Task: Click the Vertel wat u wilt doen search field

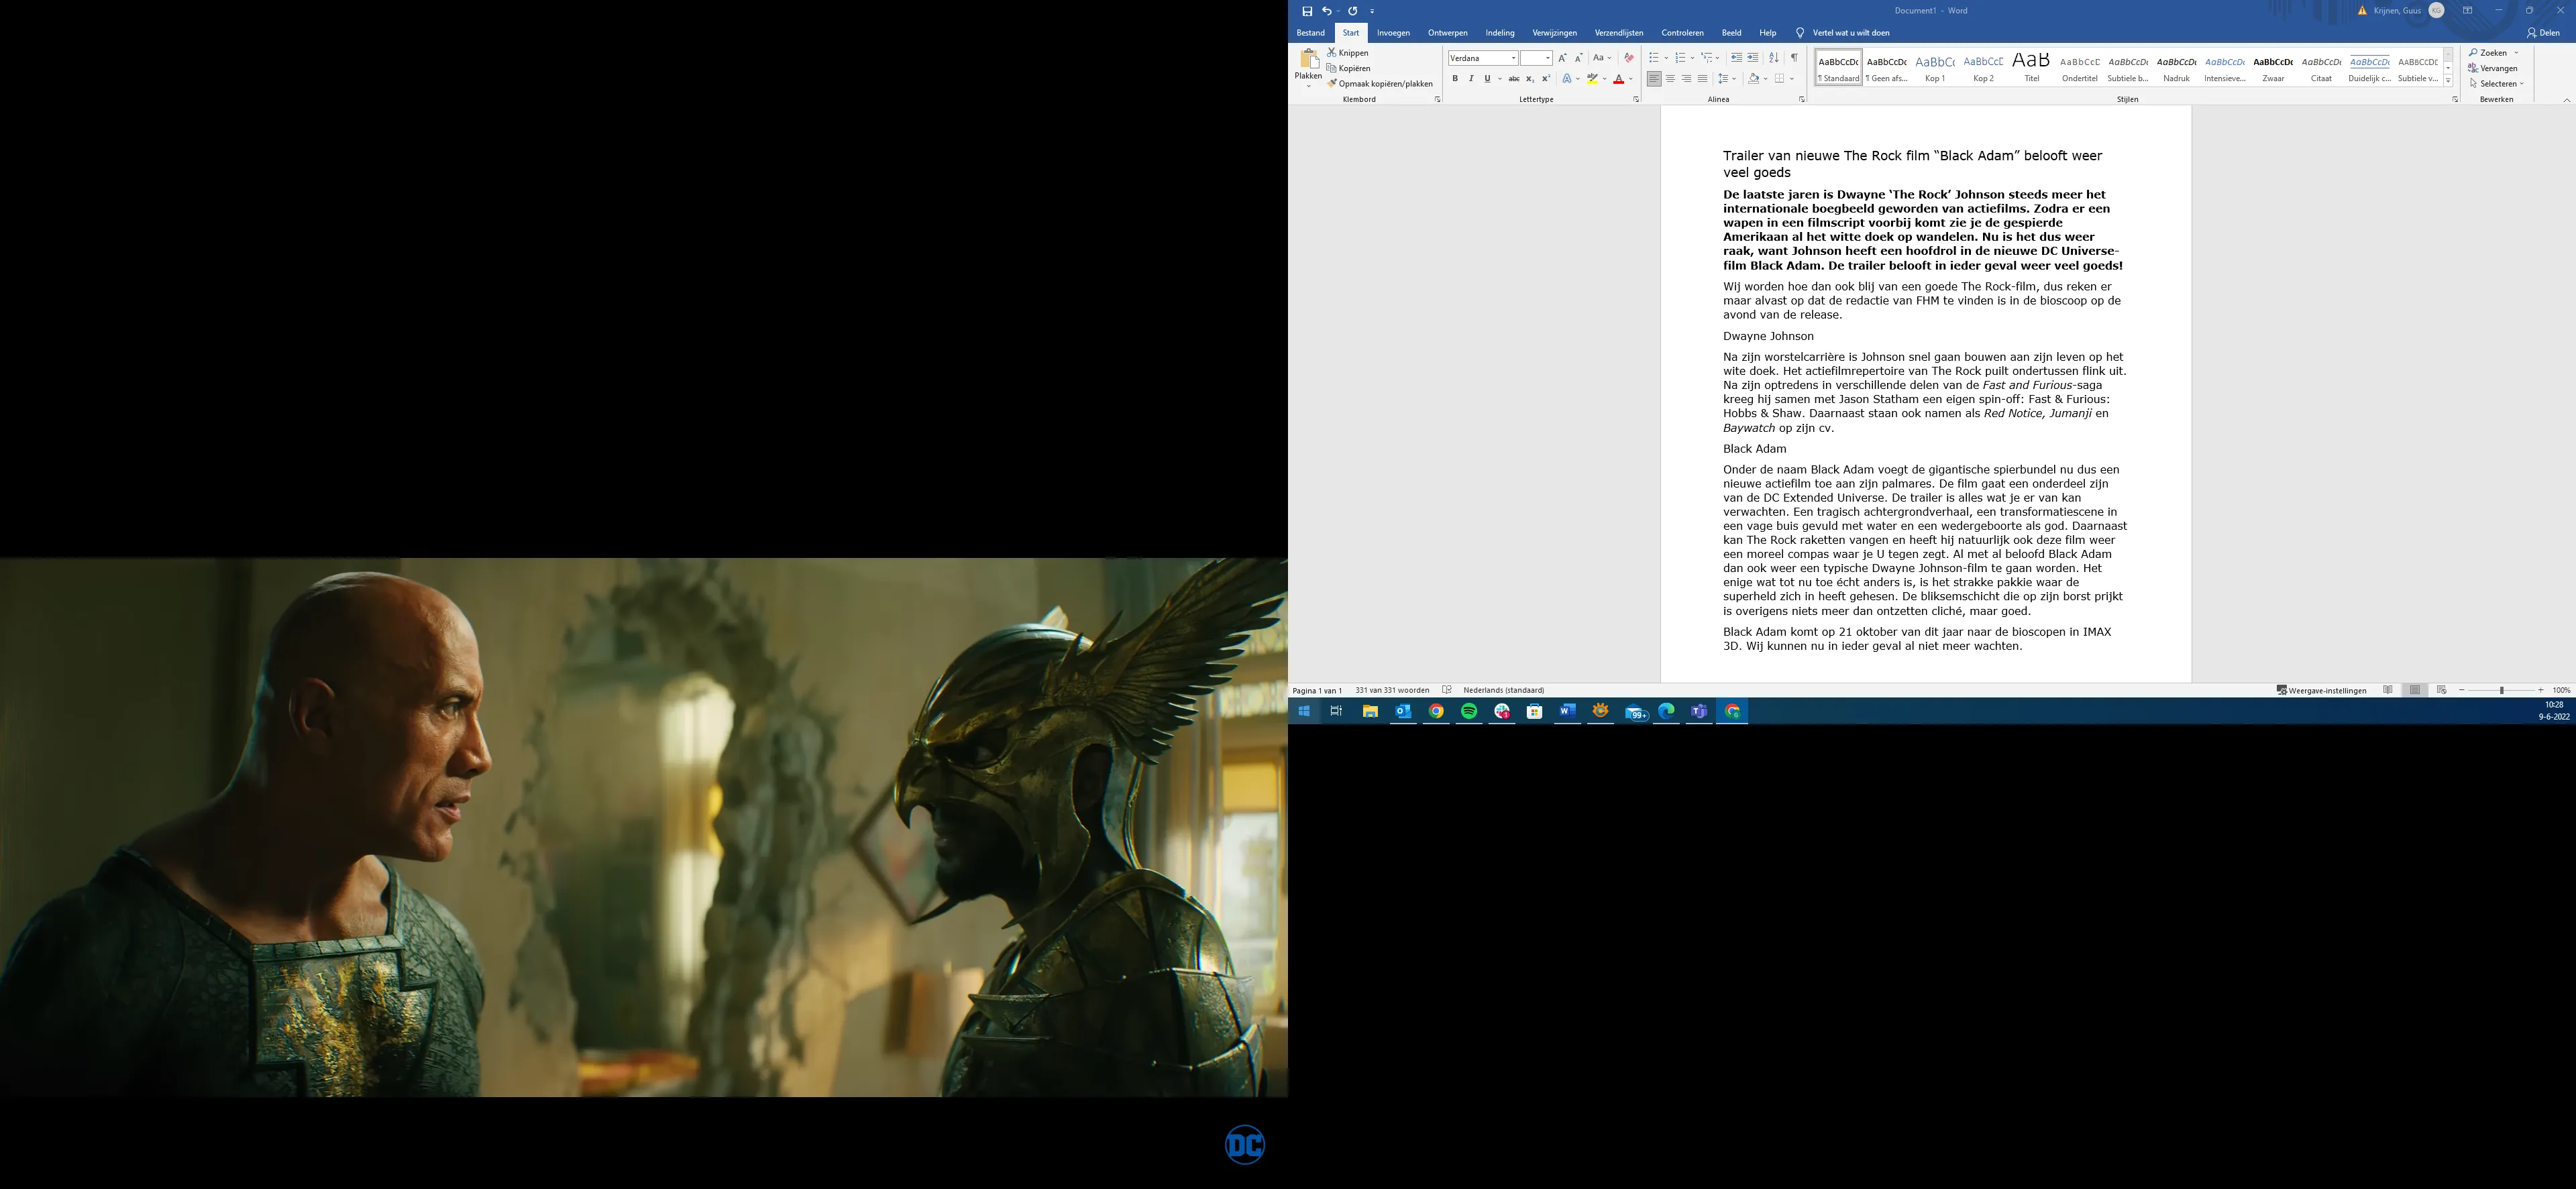Action: tap(1850, 33)
